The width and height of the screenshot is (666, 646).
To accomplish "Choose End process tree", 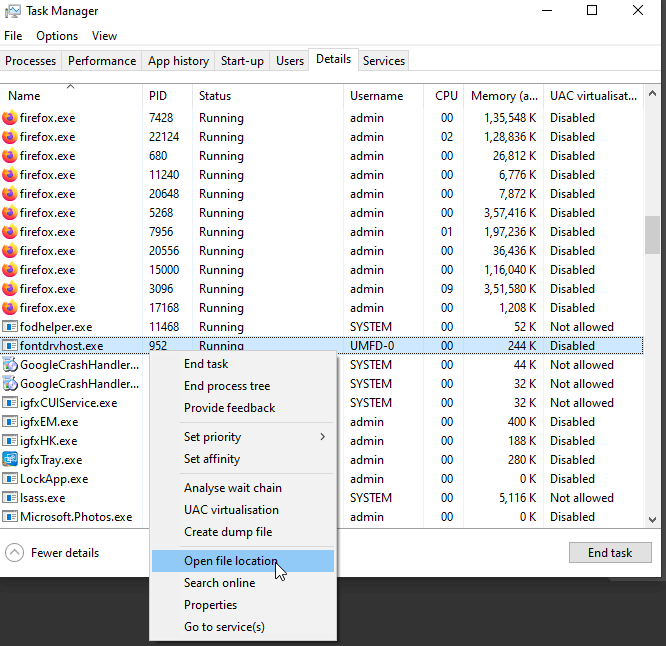I will [x=243, y=386].
